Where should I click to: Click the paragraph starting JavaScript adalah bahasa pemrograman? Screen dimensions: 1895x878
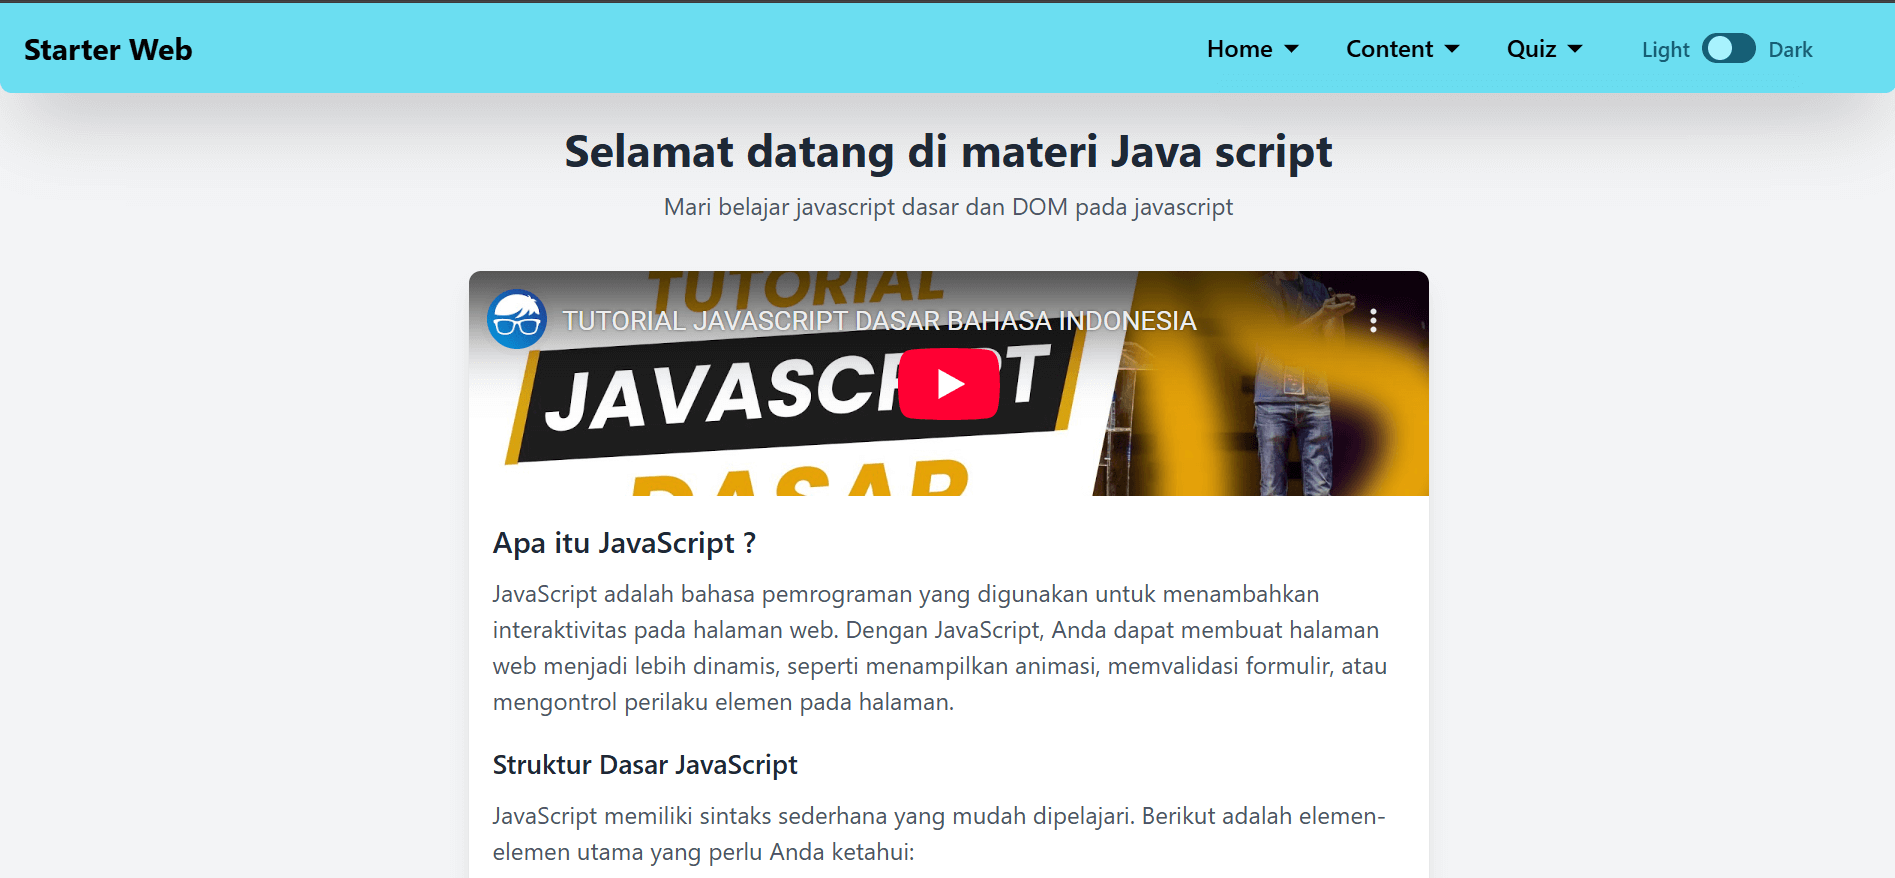940,648
